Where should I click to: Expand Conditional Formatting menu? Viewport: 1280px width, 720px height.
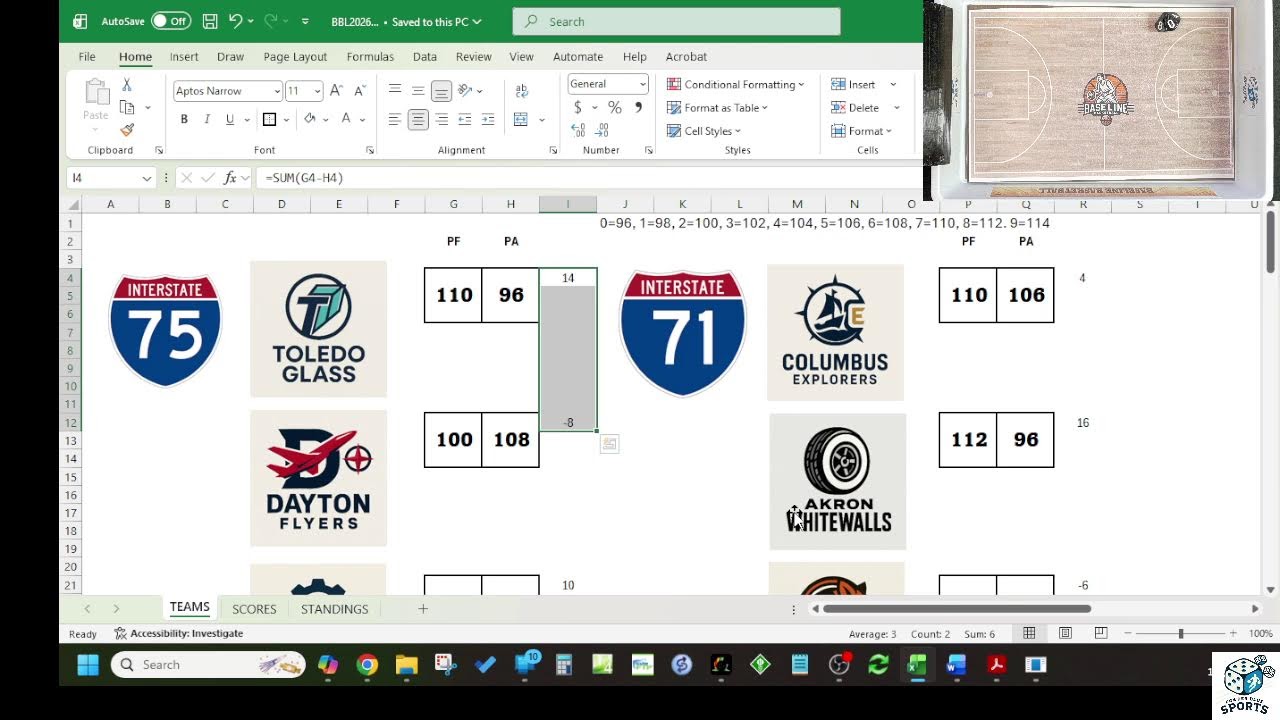pyautogui.click(x=735, y=84)
